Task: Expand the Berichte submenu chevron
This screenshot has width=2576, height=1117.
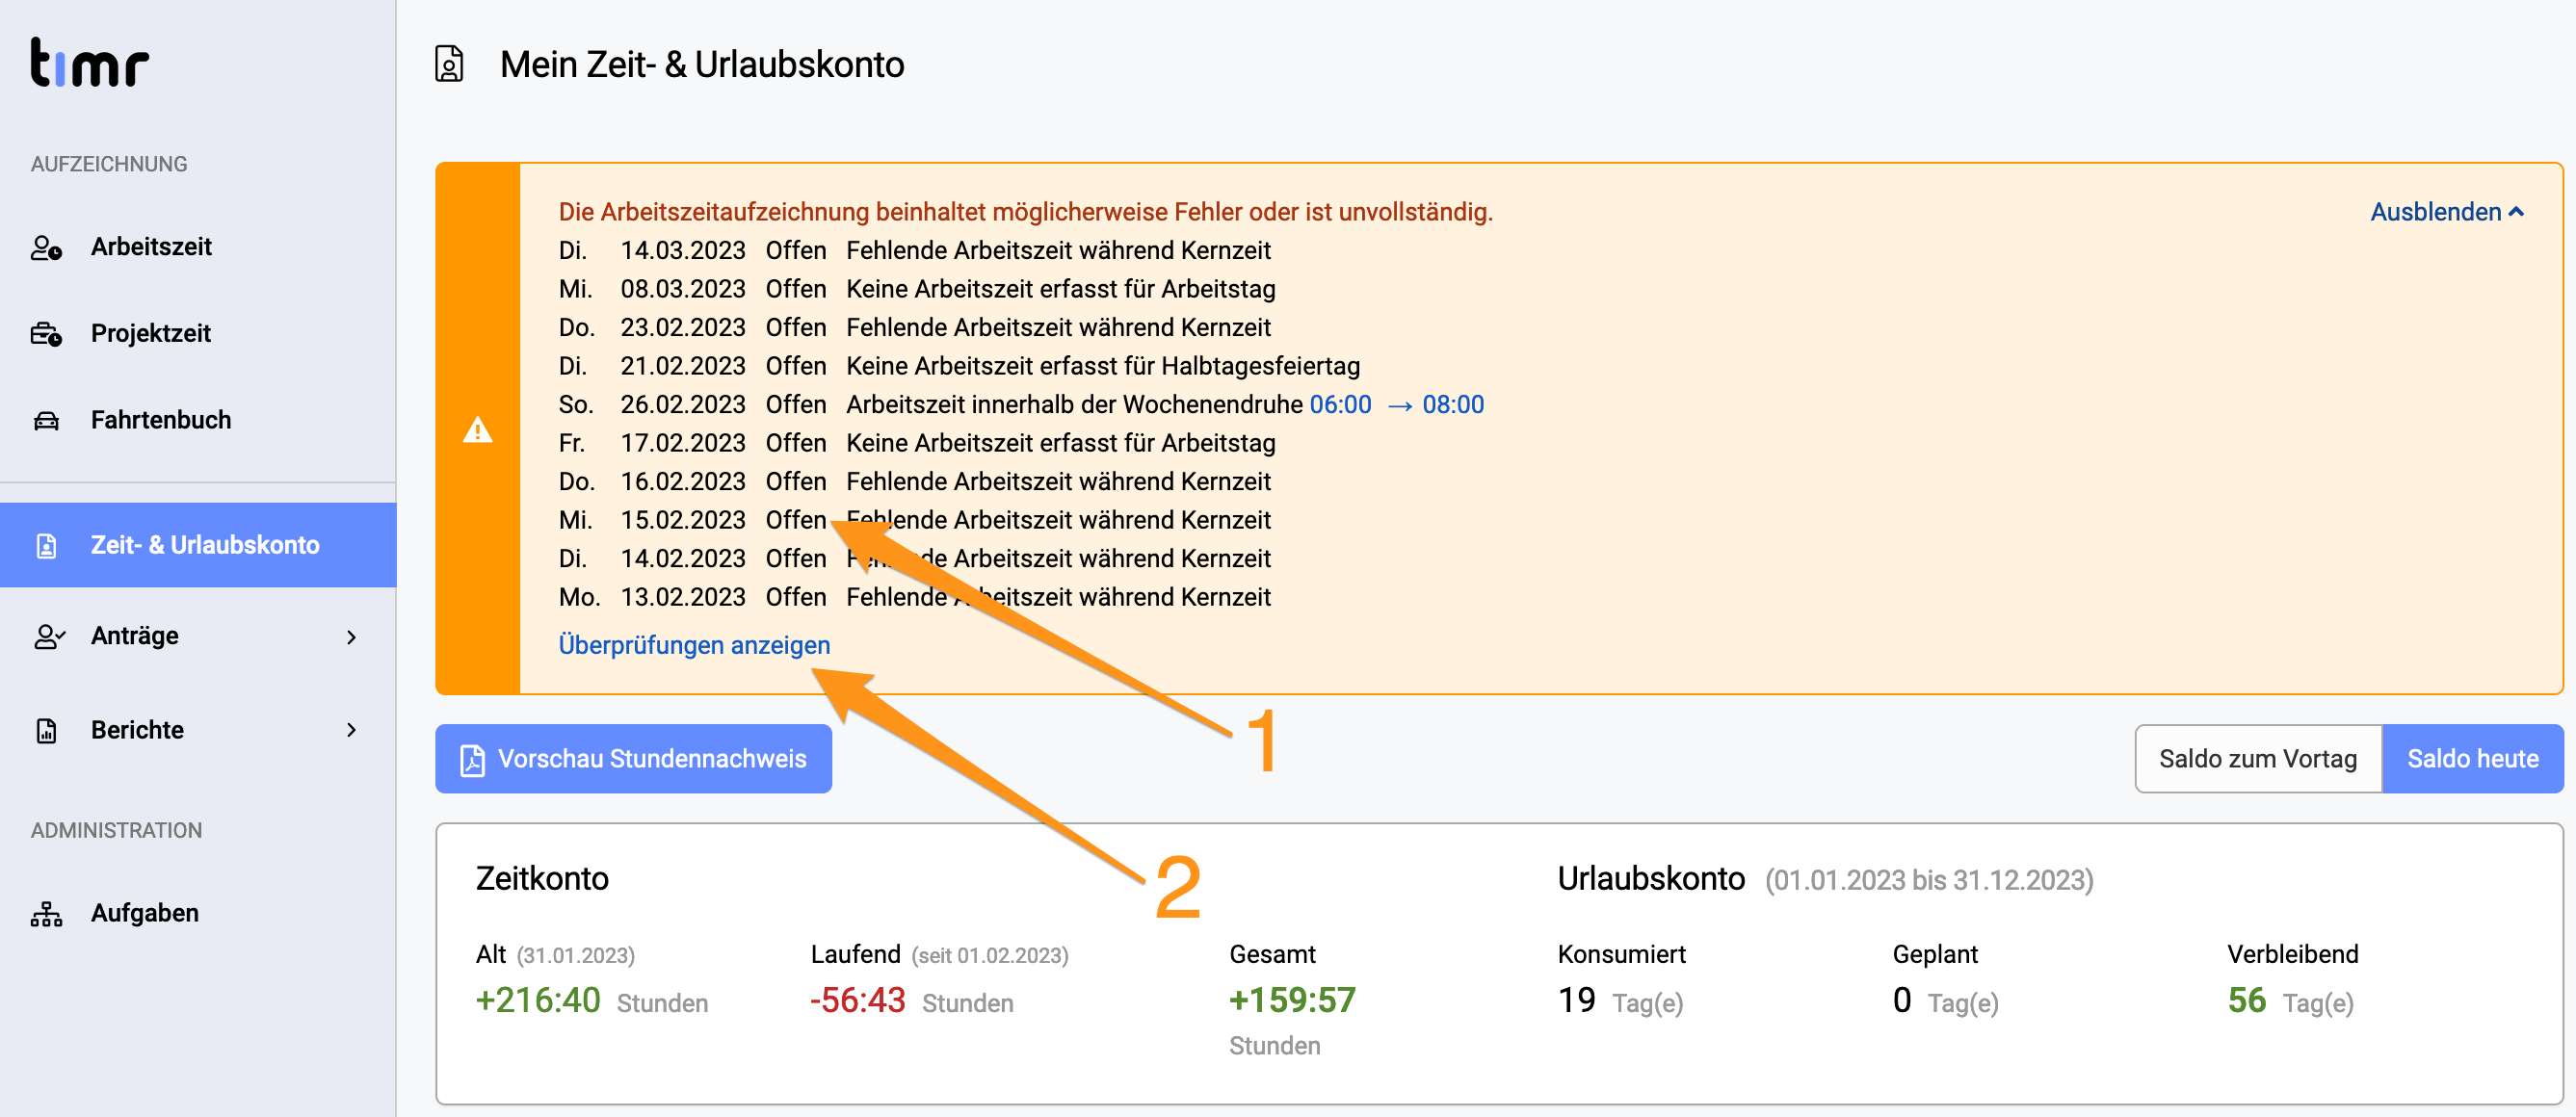Action: click(x=351, y=730)
